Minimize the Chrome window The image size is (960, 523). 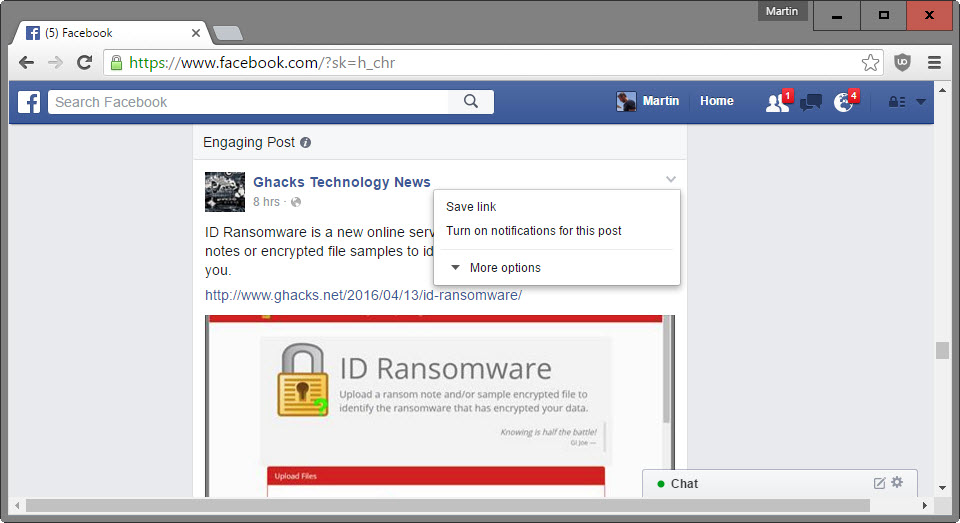837,15
